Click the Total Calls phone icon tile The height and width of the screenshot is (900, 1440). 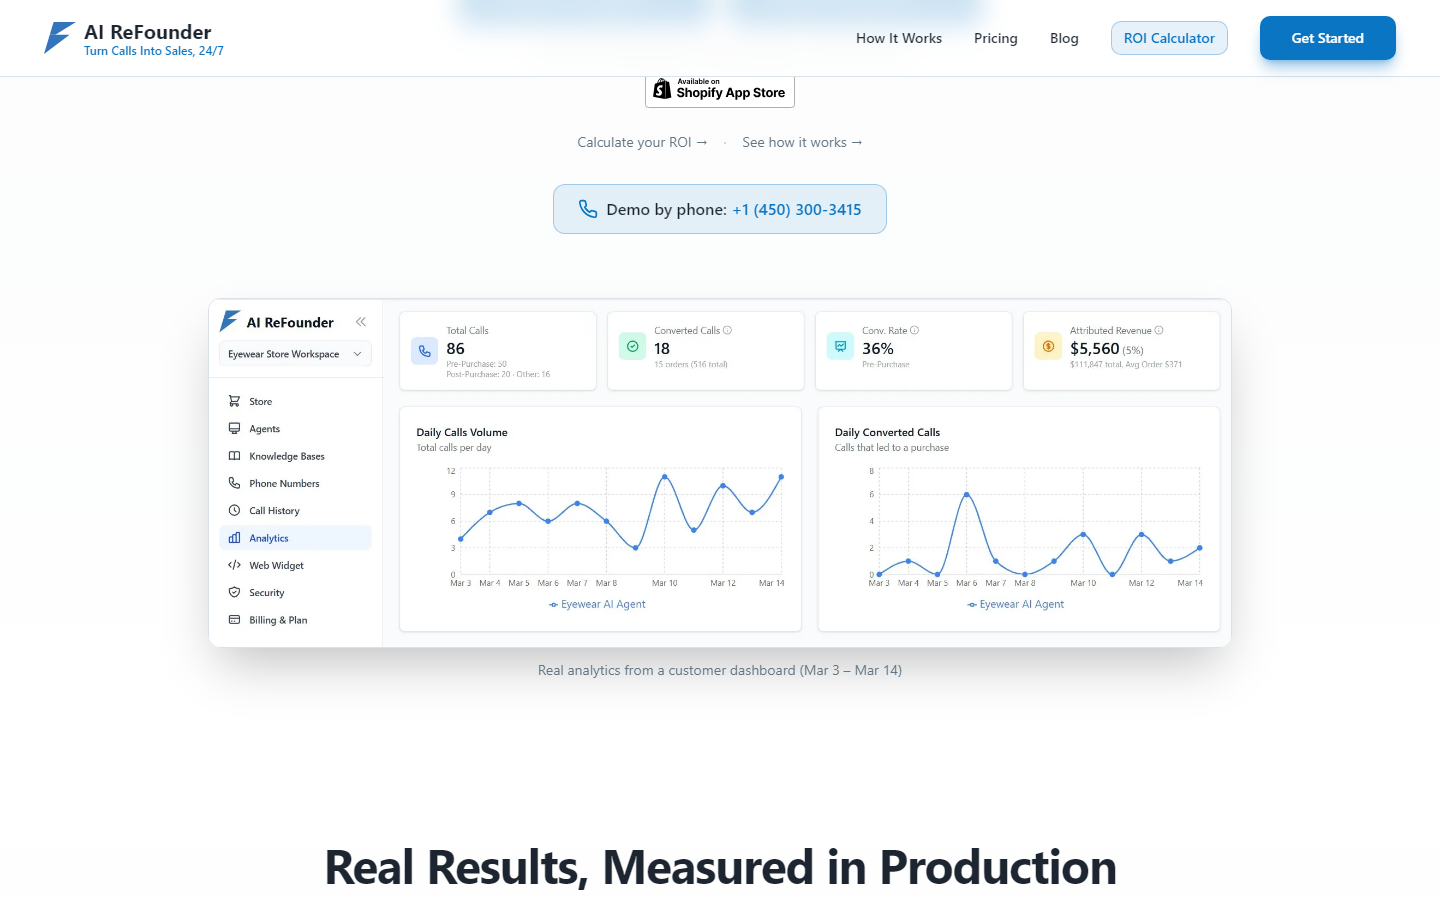pos(425,351)
